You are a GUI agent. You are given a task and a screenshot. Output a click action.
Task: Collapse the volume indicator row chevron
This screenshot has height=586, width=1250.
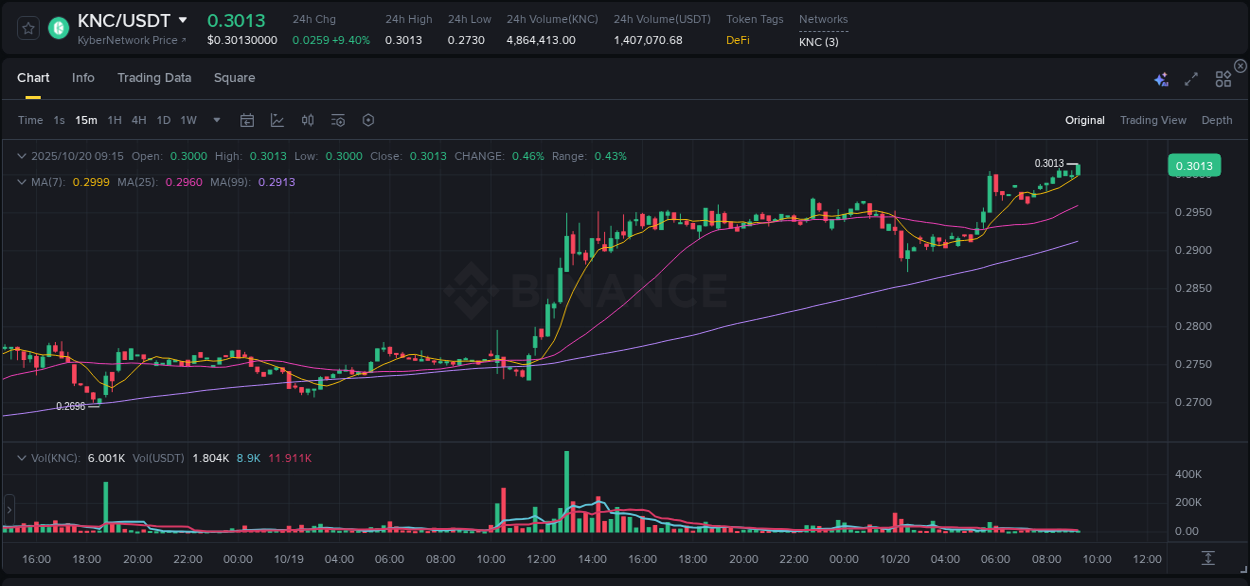[22, 457]
